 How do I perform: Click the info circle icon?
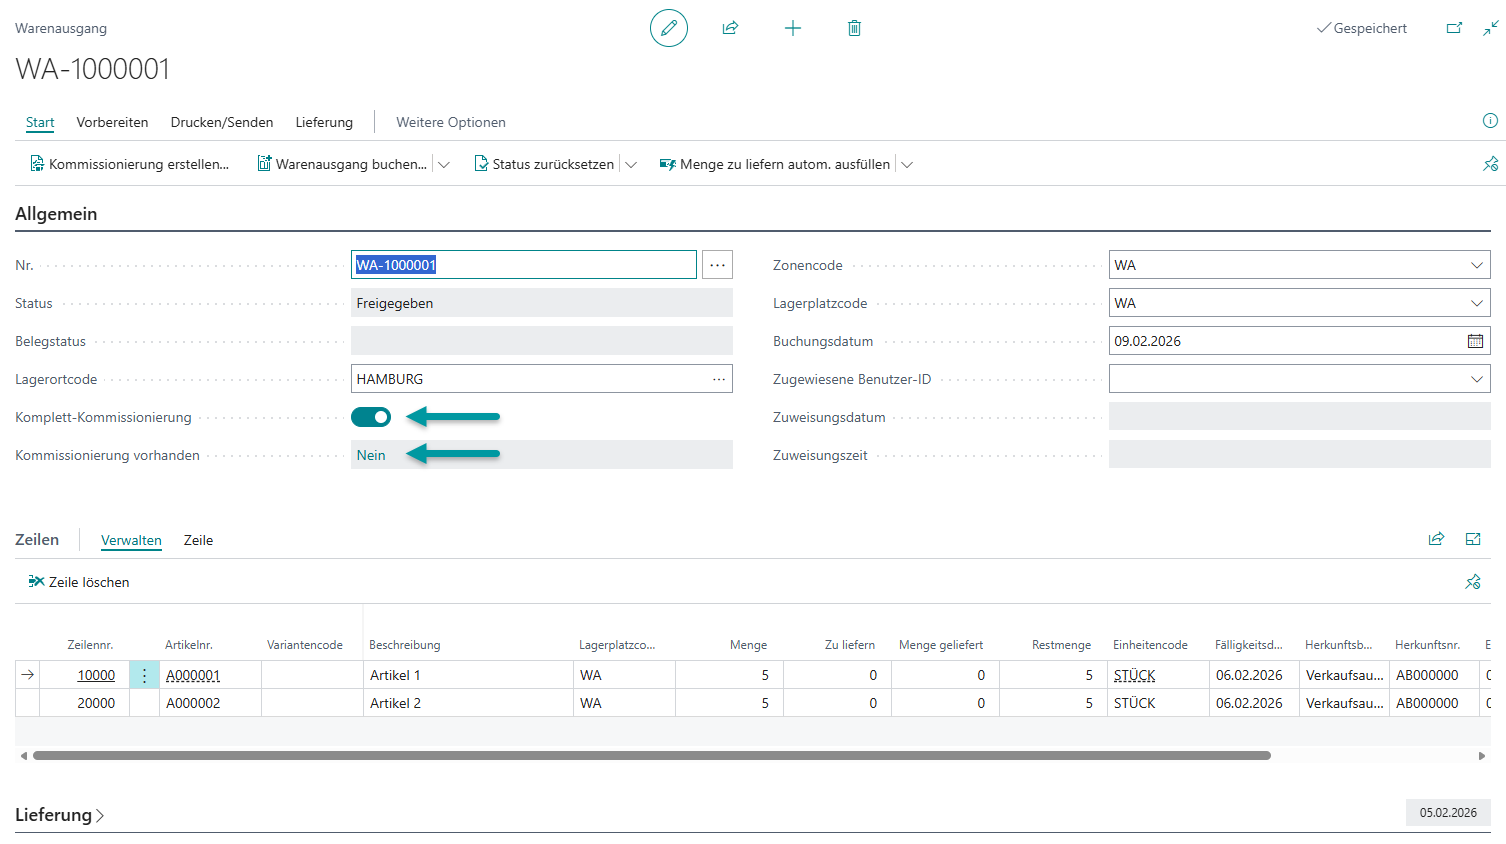pyautogui.click(x=1490, y=121)
